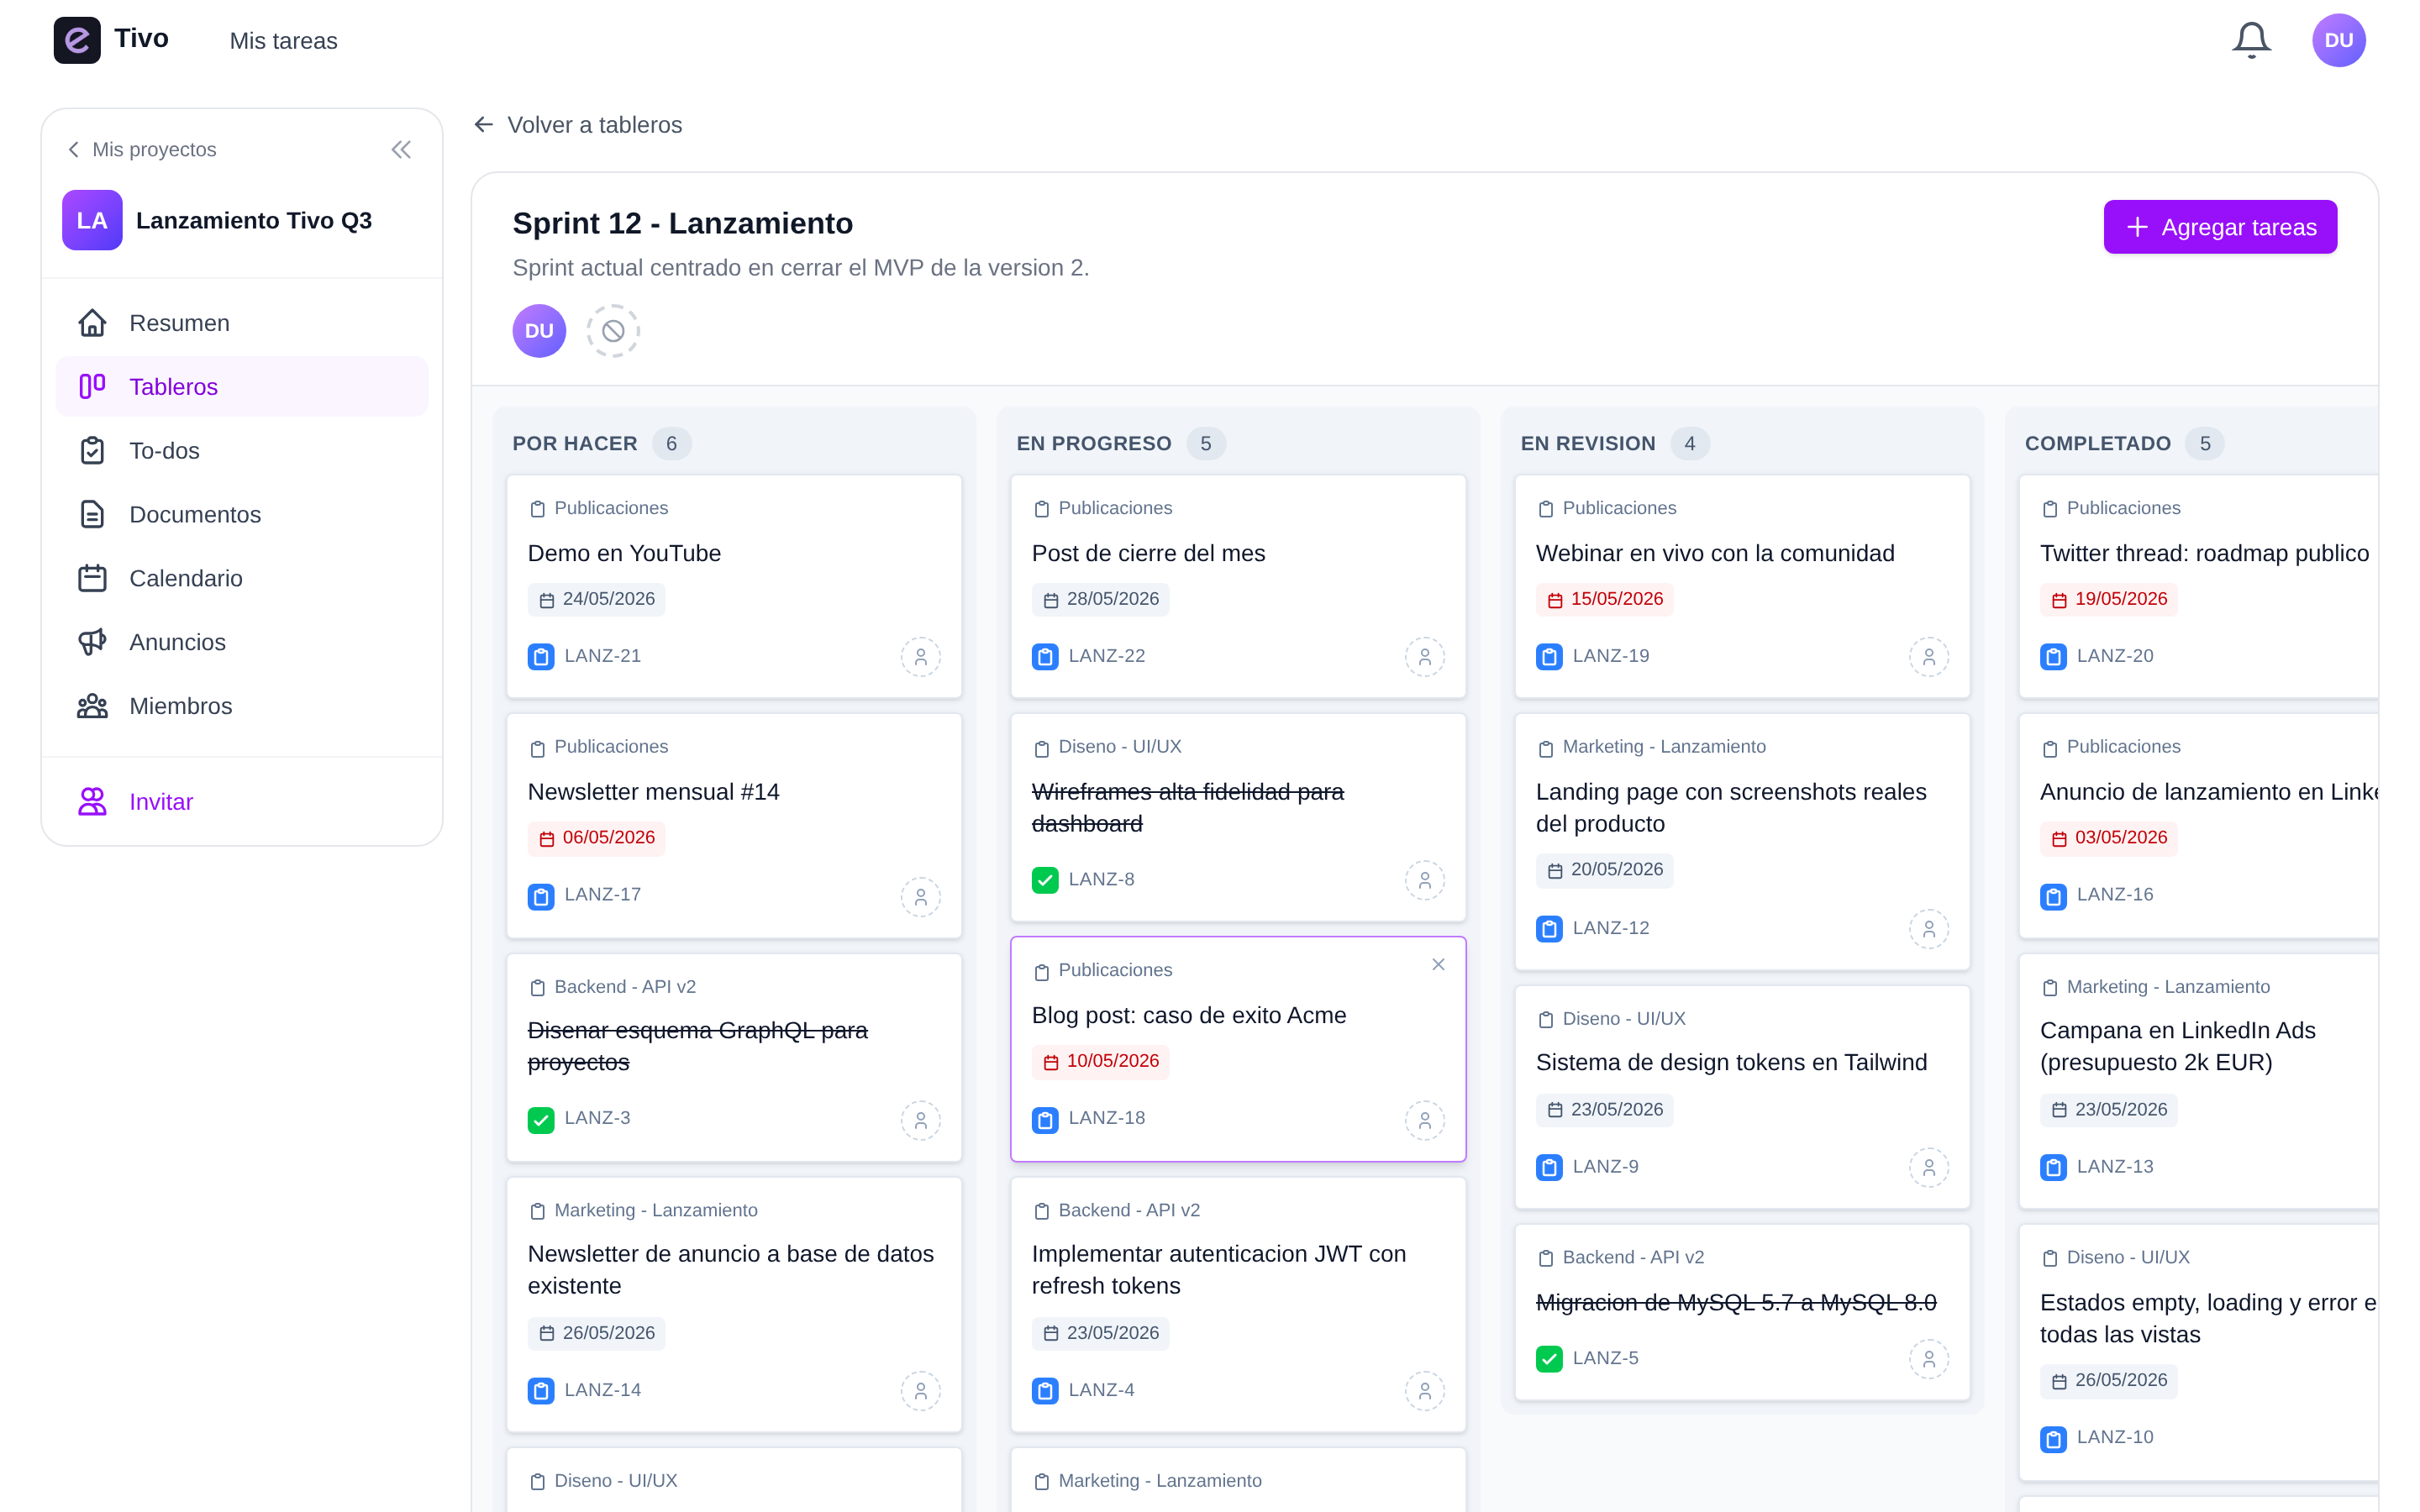Assign user on LANZ-18 card
2420x1512 pixels.
pyautogui.click(x=1424, y=1120)
